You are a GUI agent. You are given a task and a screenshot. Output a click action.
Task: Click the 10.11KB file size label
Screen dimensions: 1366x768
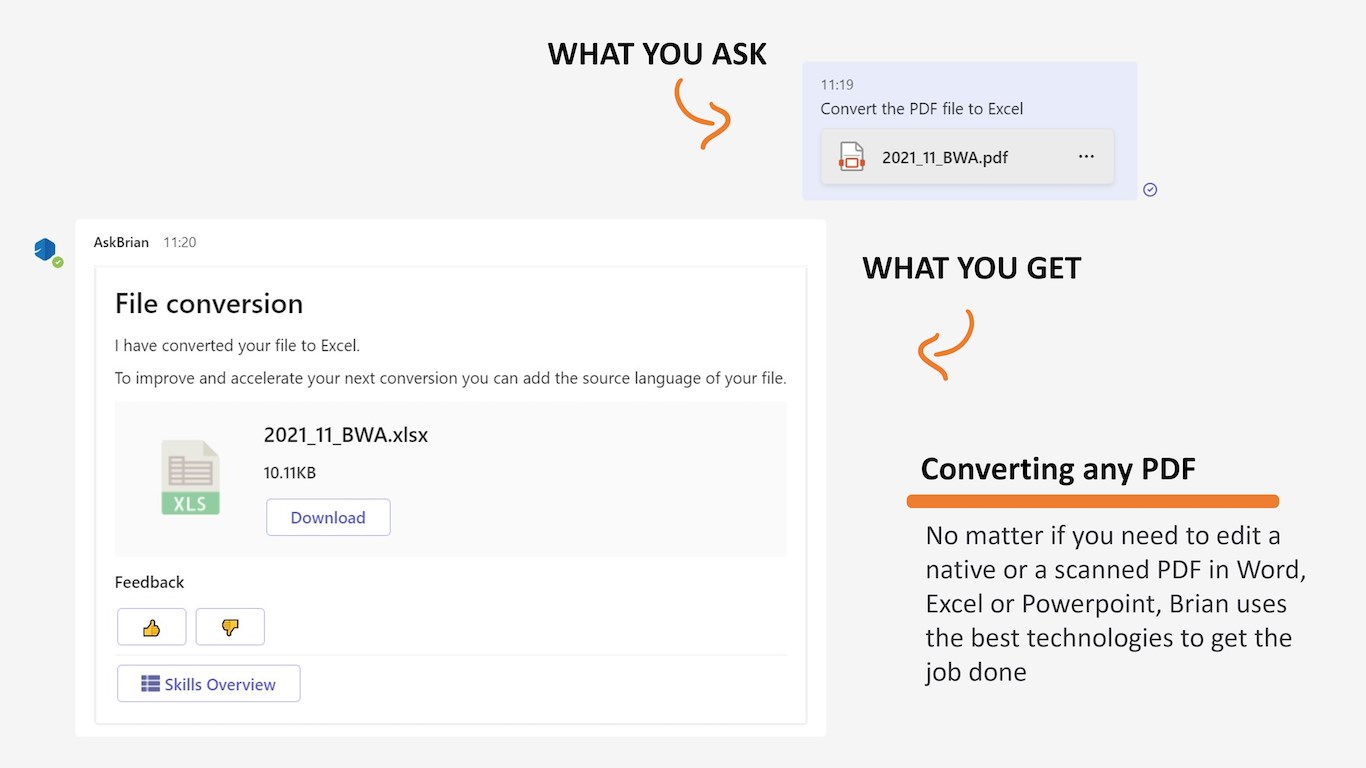(x=290, y=472)
